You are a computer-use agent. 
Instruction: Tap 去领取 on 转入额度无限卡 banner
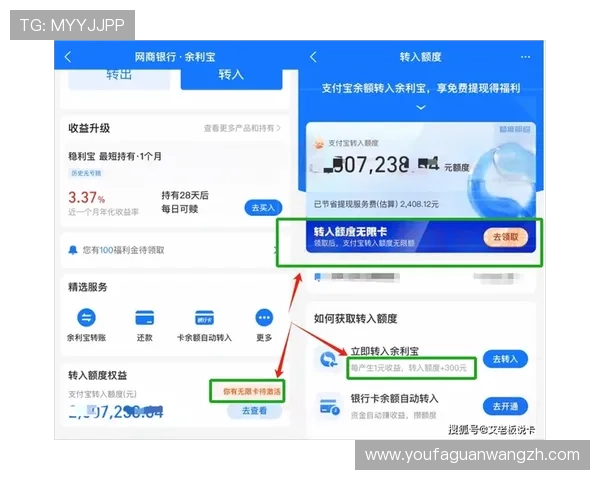coord(505,237)
